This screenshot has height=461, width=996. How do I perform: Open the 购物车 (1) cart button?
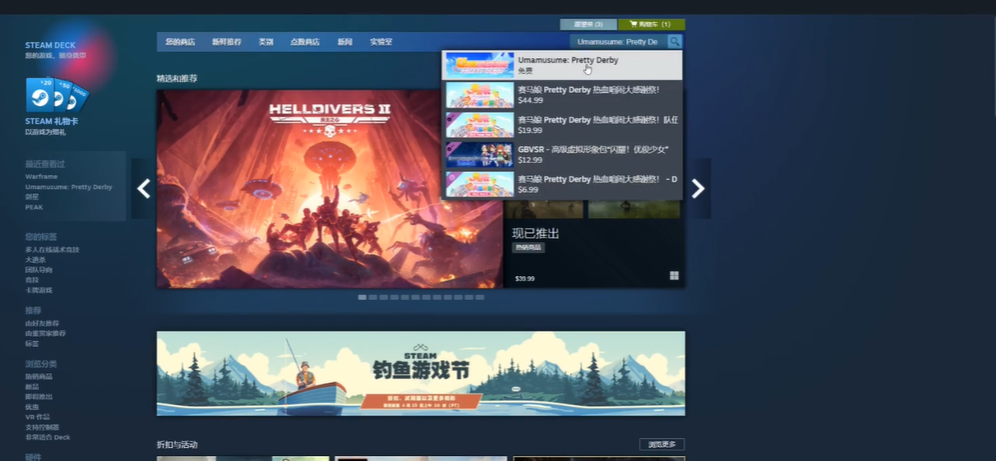tap(651, 24)
